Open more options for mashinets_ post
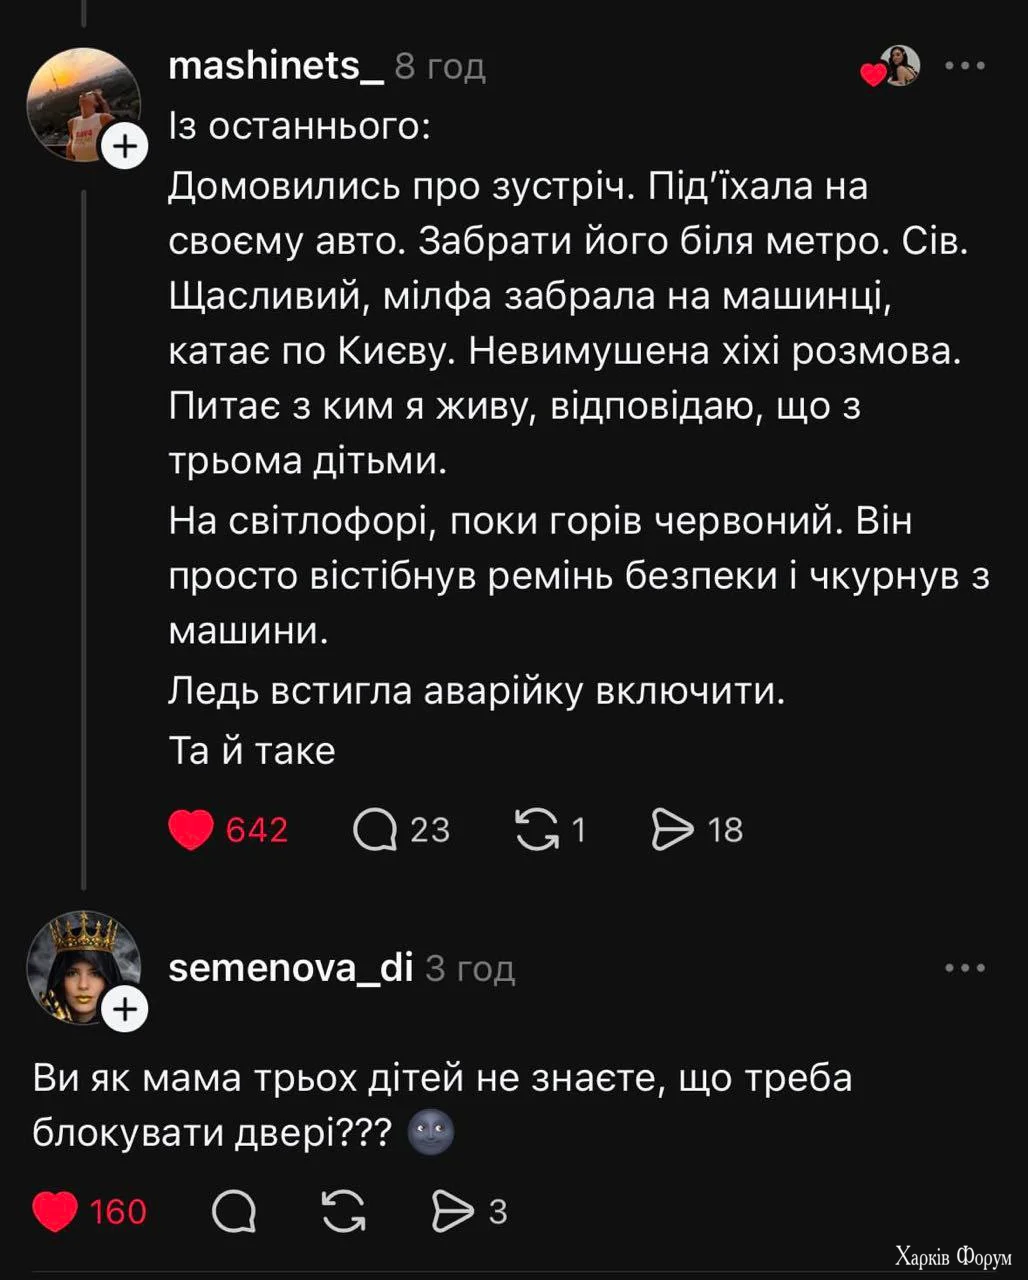The image size is (1028, 1280). point(965,67)
